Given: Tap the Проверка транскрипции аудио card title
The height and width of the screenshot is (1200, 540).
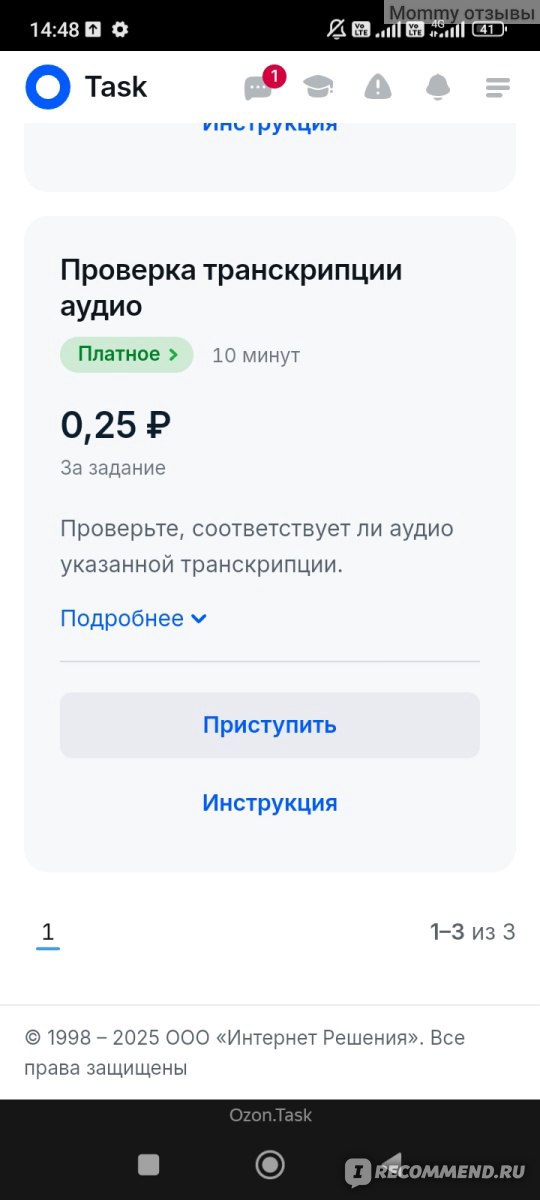Looking at the screenshot, I should (x=231, y=288).
